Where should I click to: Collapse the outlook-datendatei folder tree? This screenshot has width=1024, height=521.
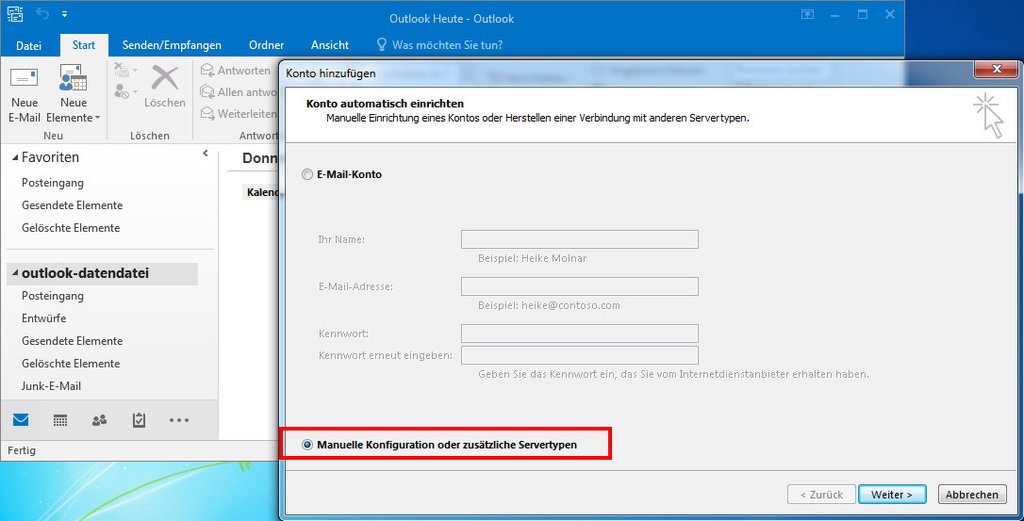pyautogui.click(x=15, y=274)
